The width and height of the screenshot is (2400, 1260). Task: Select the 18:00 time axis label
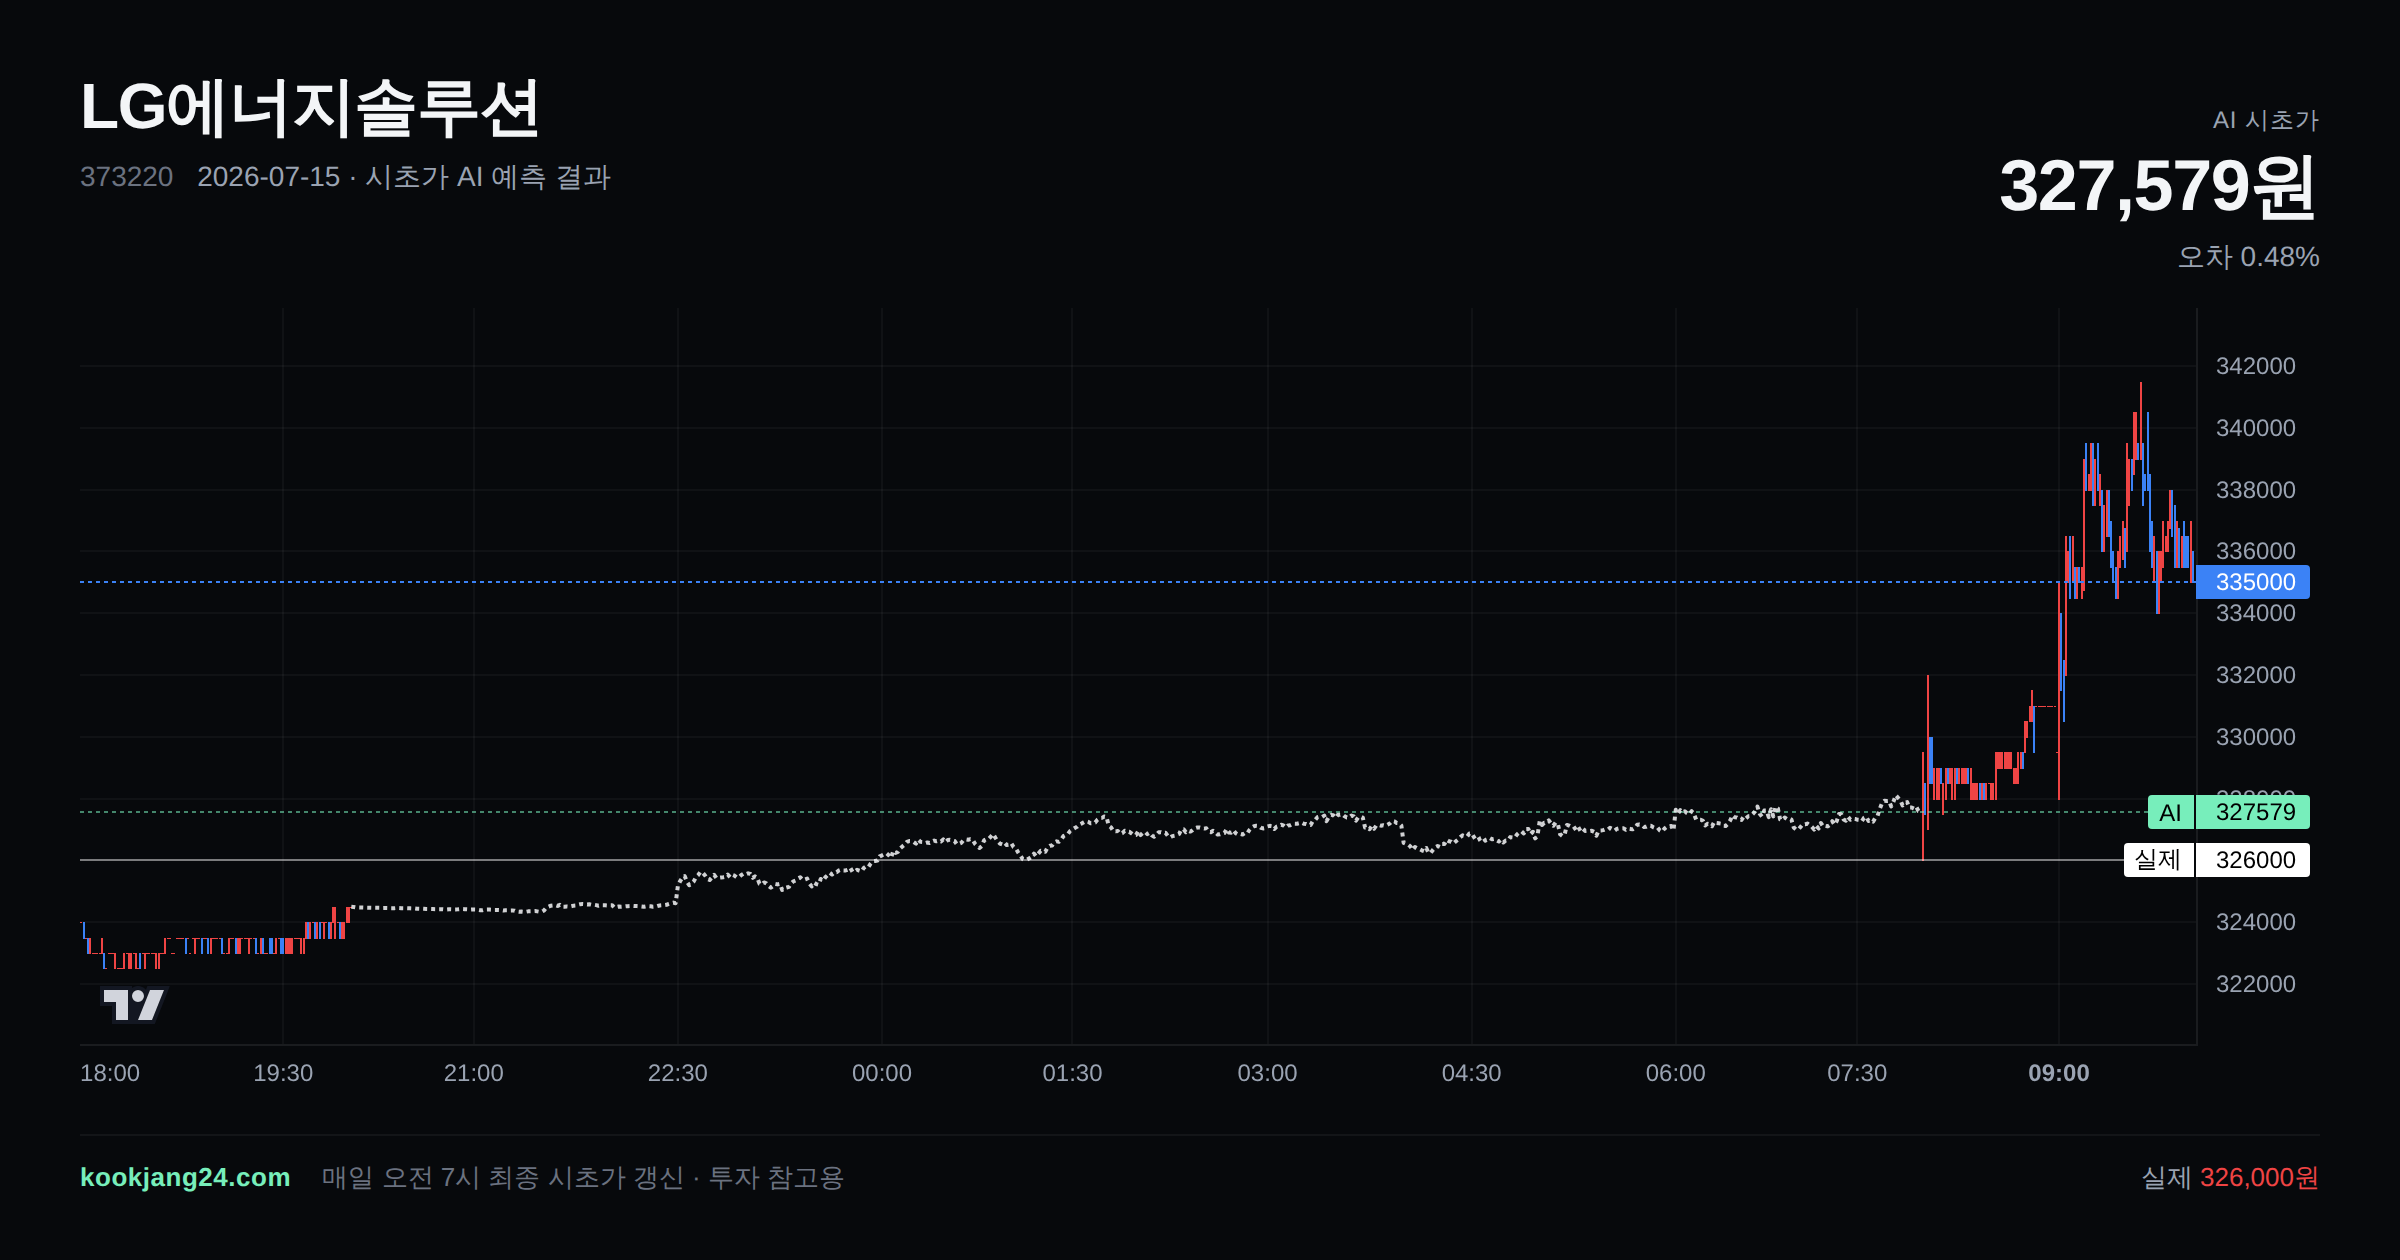tap(110, 1073)
